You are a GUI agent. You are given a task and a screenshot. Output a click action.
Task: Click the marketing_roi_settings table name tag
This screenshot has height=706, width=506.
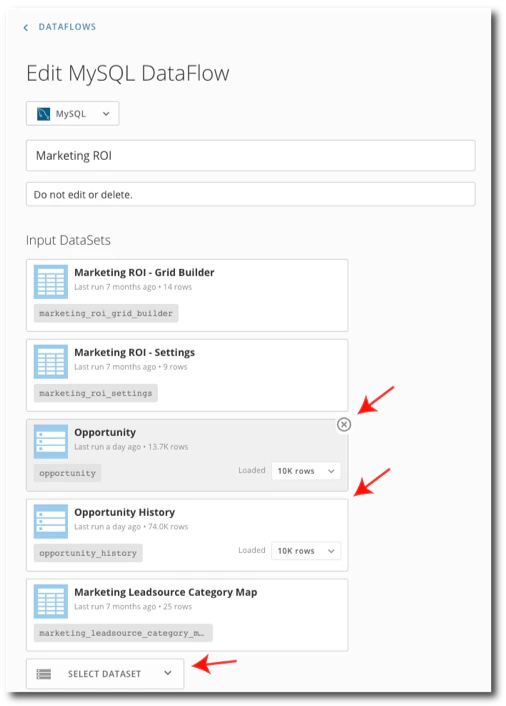coord(95,393)
